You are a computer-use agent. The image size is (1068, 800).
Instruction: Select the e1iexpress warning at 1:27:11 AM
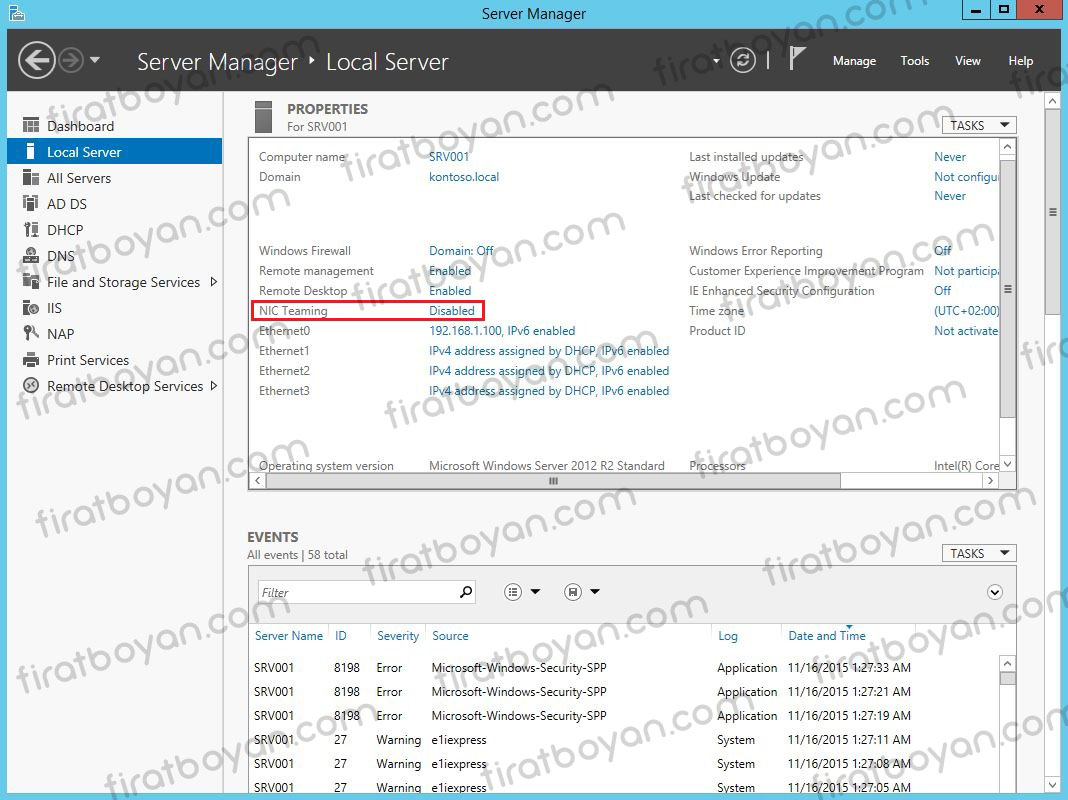coord(623,739)
